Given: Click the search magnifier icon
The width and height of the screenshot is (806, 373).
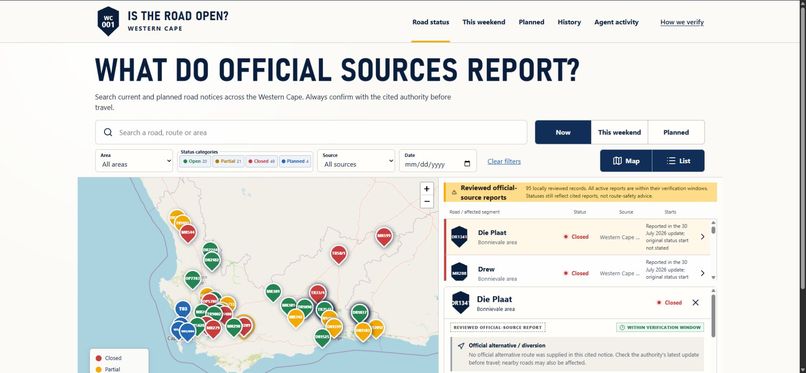Looking at the screenshot, I should click(x=108, y=132).
